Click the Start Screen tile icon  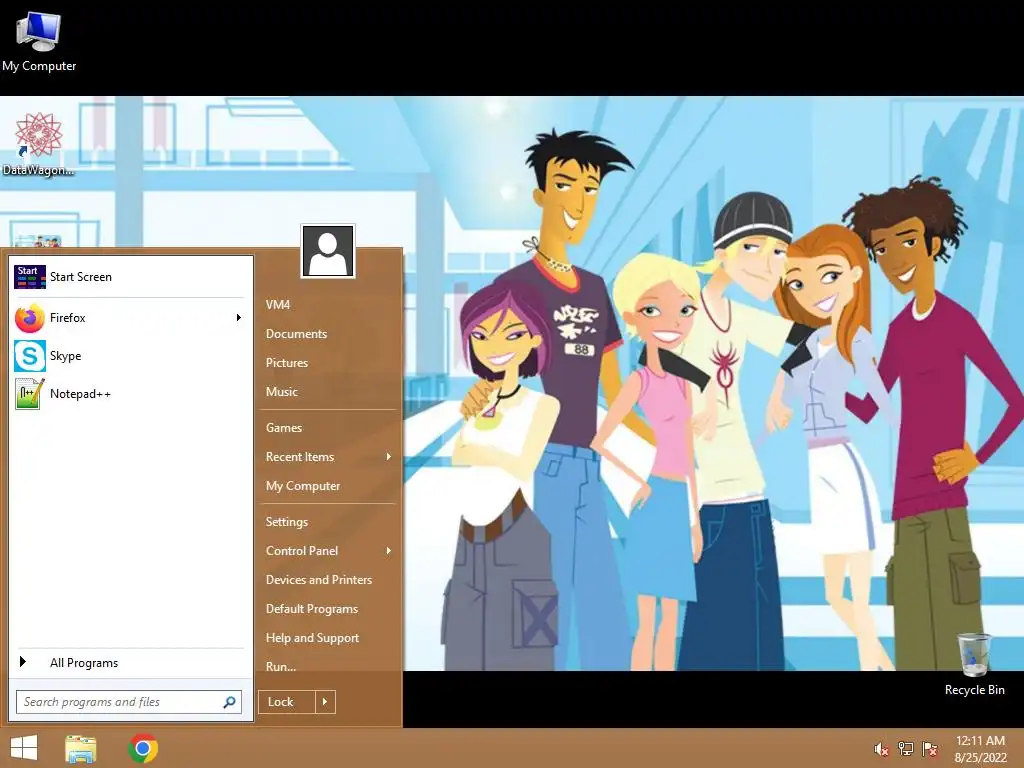point(30,277)
